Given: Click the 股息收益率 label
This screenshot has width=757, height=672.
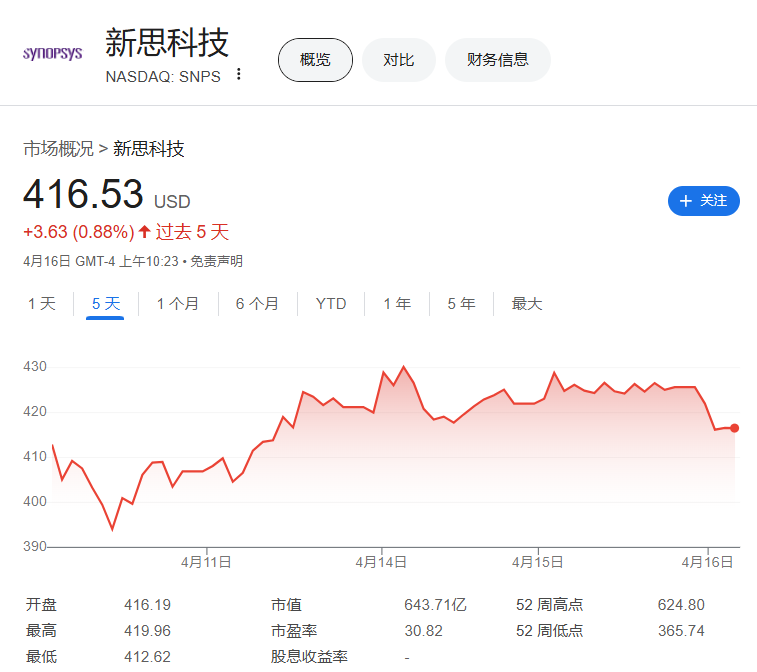Looking at the screenshot, I should 309,657.
